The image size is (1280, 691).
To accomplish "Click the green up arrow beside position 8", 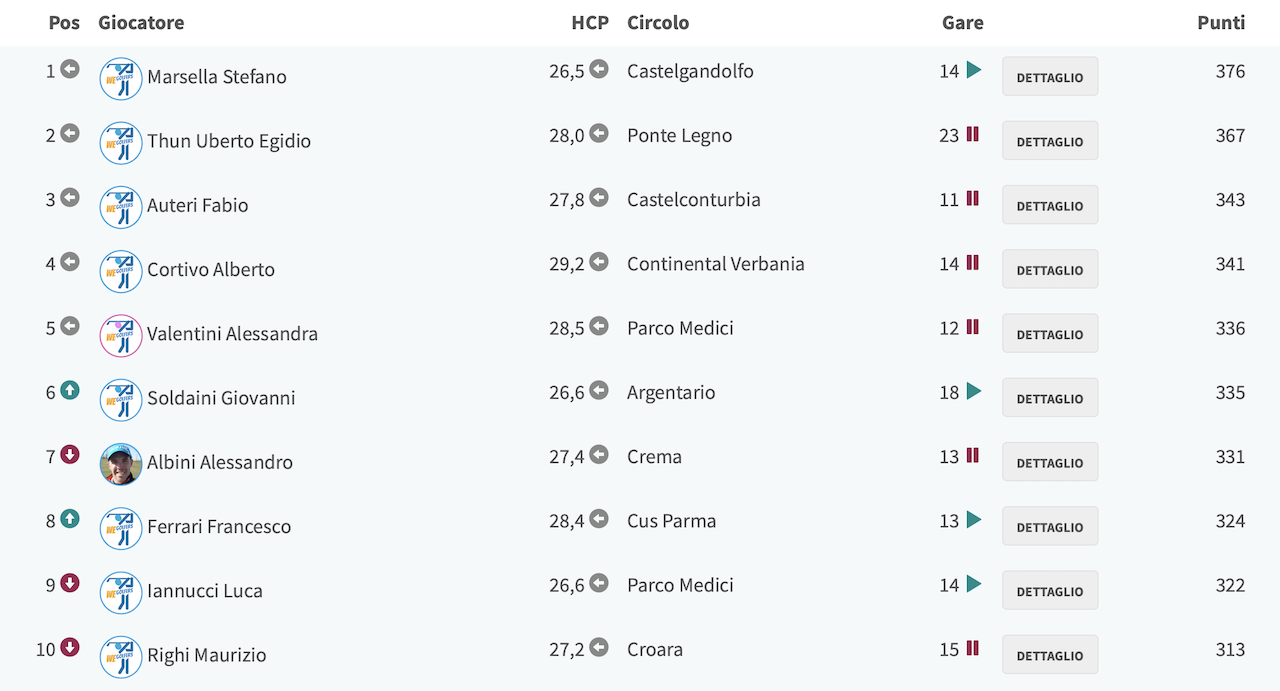I will (x=70, y=518).
